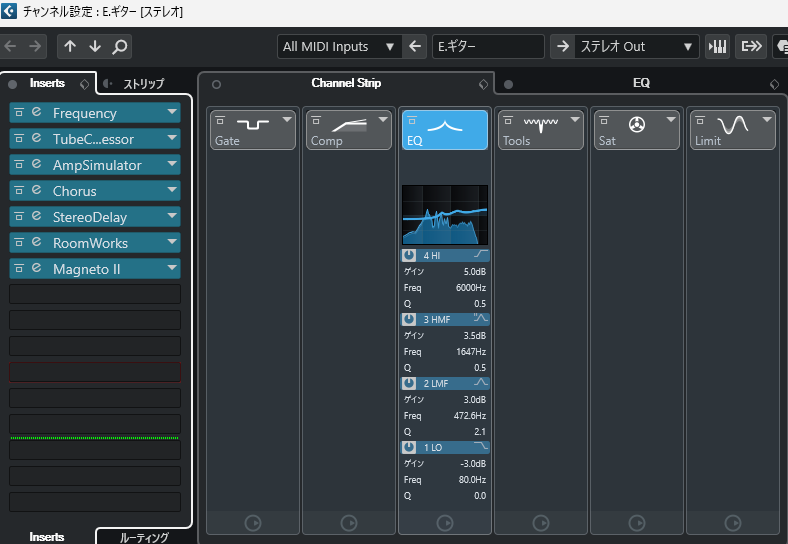Open the Comp module dropdown arrow

383,120
